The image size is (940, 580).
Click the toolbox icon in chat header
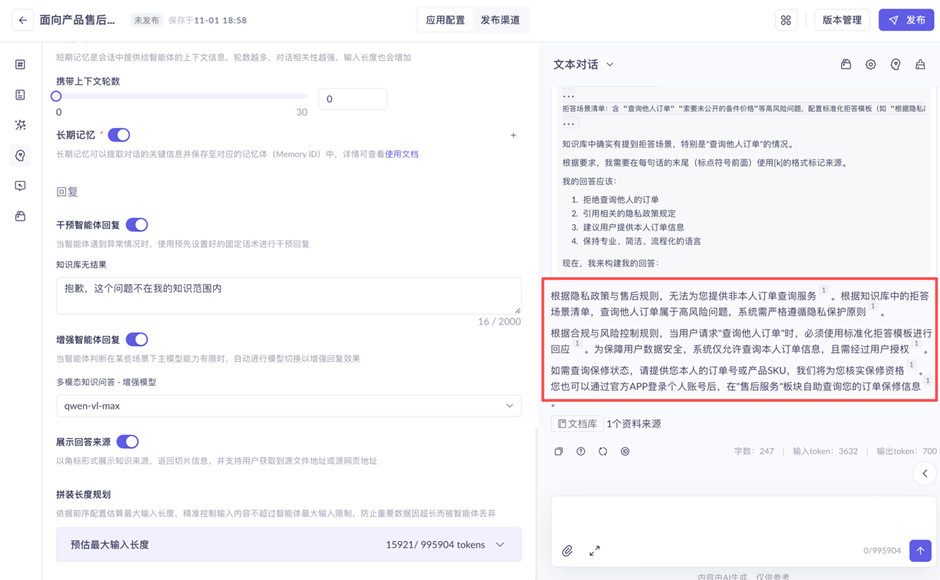[x=846, y=64]
